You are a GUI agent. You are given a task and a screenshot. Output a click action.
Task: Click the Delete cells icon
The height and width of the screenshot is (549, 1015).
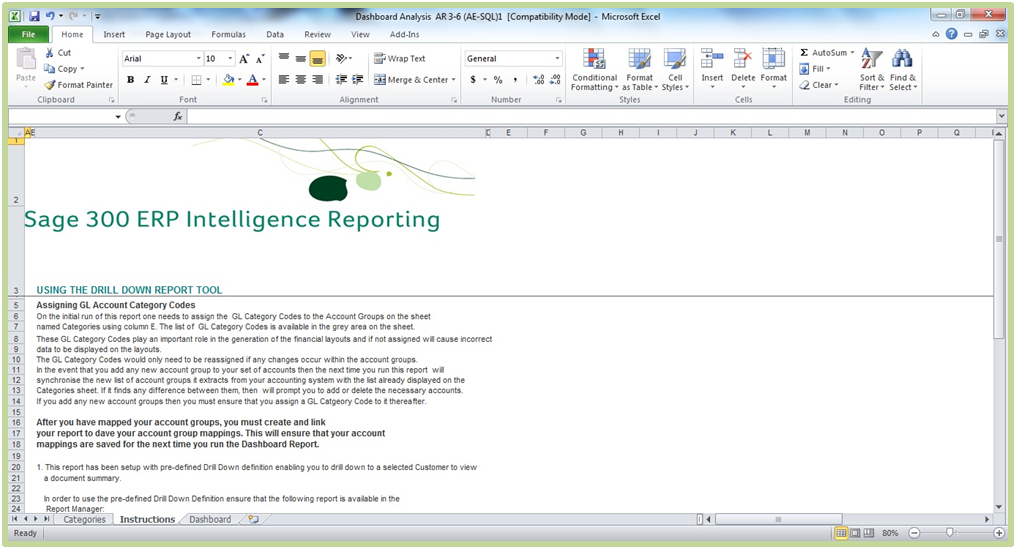742,59
